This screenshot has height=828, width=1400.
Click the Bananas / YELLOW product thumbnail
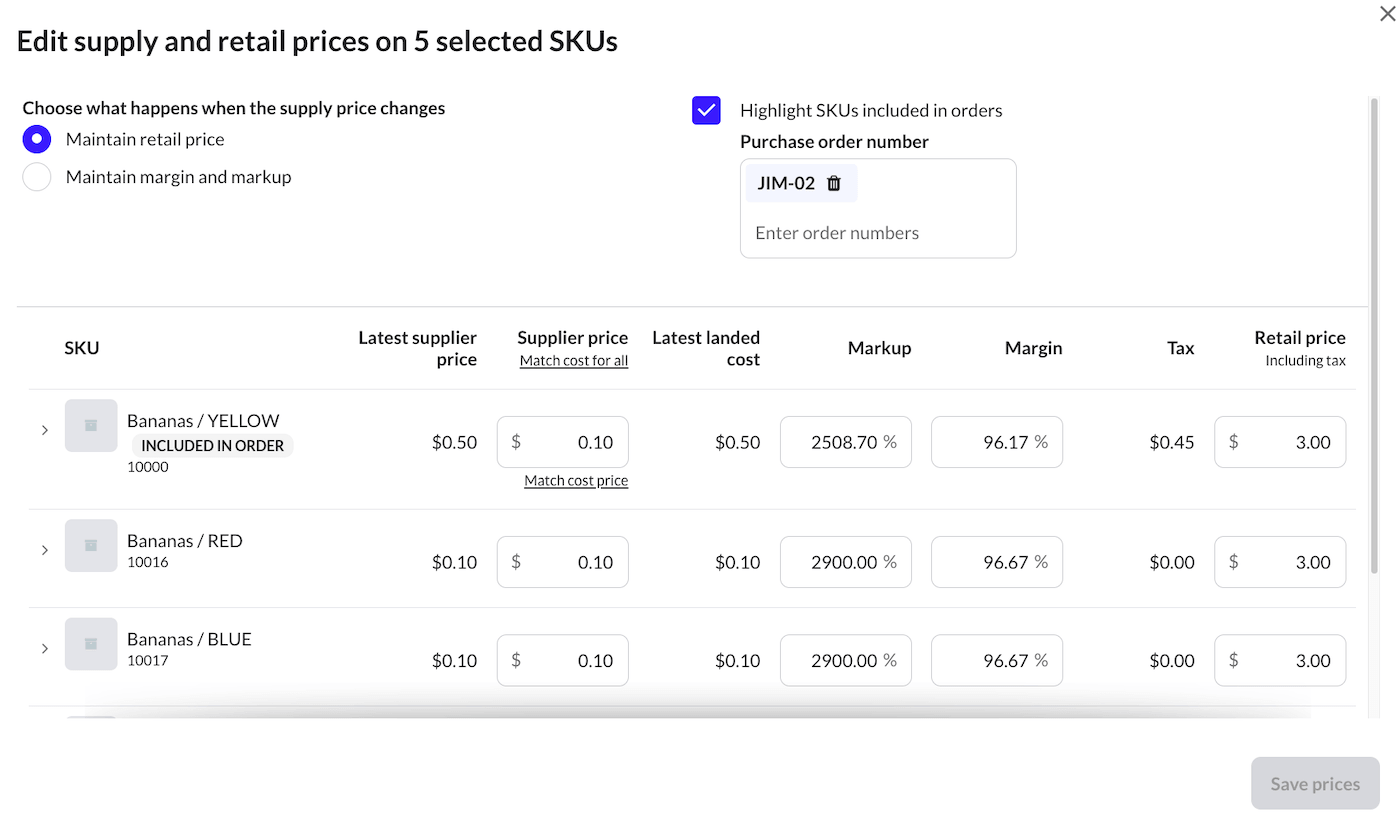pos(91,426)
